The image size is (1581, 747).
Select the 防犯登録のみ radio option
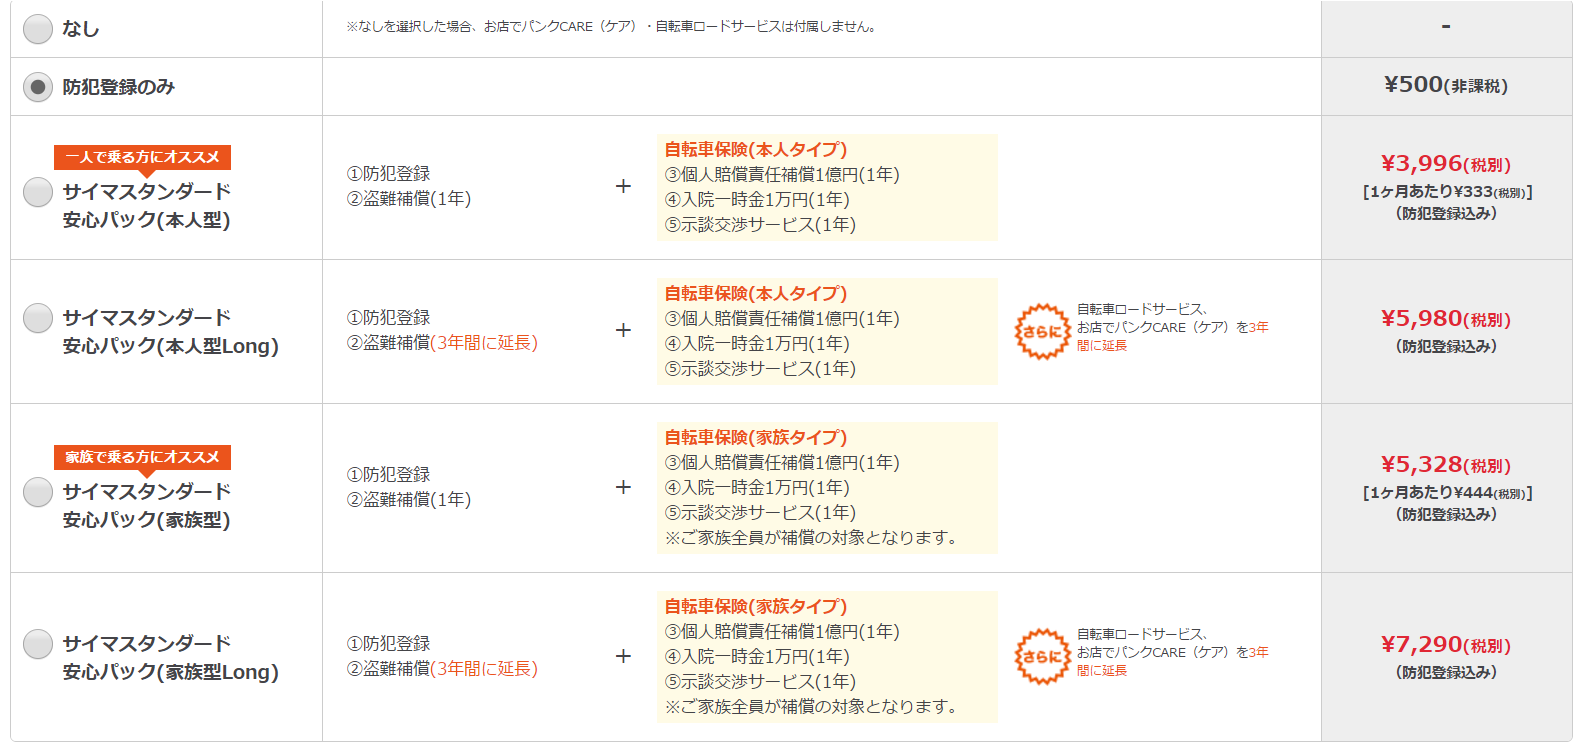[x=38, y=87]
